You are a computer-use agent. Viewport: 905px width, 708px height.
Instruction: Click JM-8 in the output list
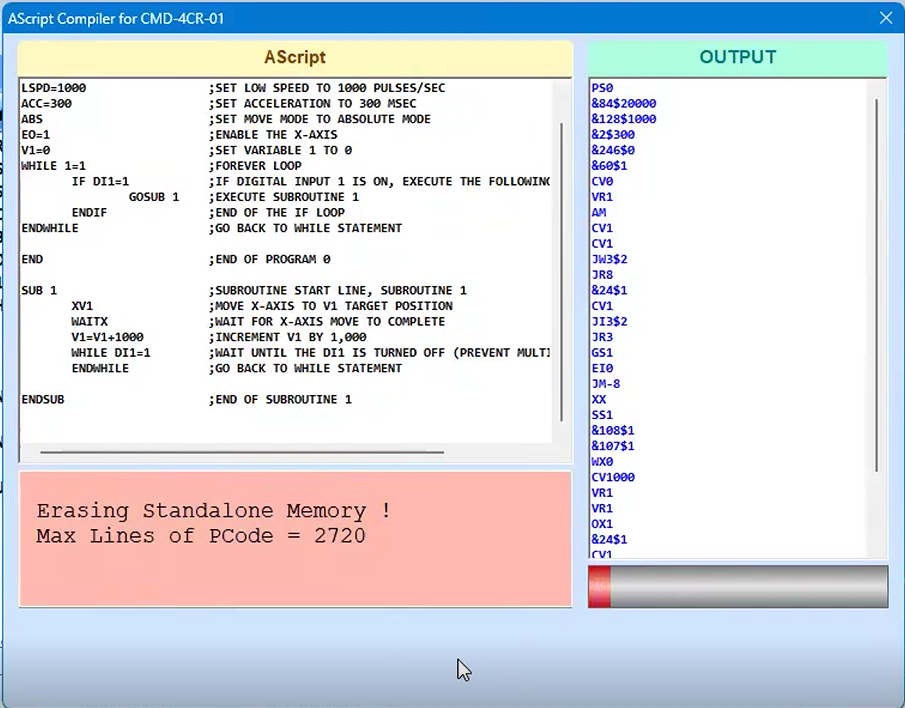click(x=605, y=384)
